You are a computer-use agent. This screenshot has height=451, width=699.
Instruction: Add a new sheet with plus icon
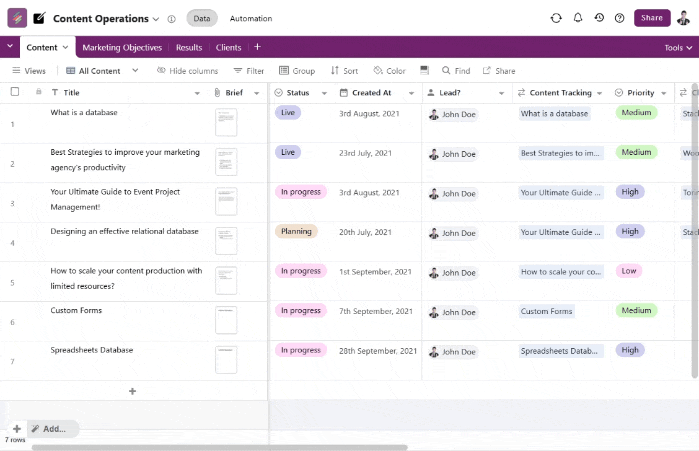click(x=257, y=47)
